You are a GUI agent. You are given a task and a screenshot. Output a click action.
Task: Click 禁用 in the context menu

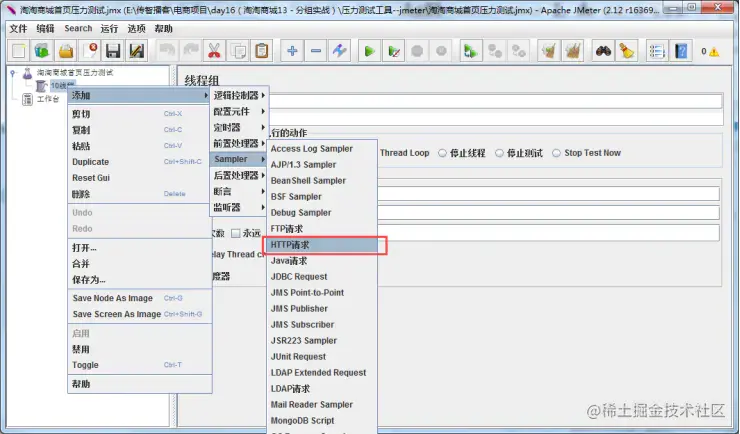139,350
